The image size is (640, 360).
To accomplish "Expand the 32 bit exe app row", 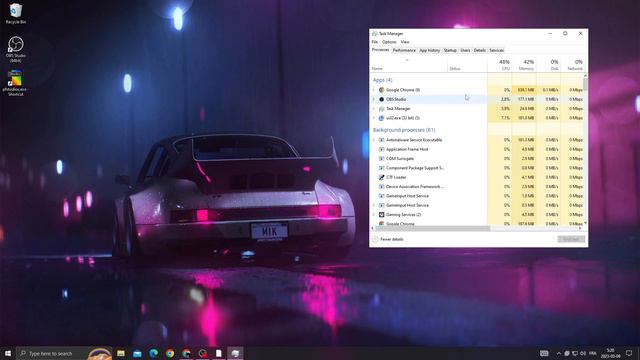I will tap(373, 118).
